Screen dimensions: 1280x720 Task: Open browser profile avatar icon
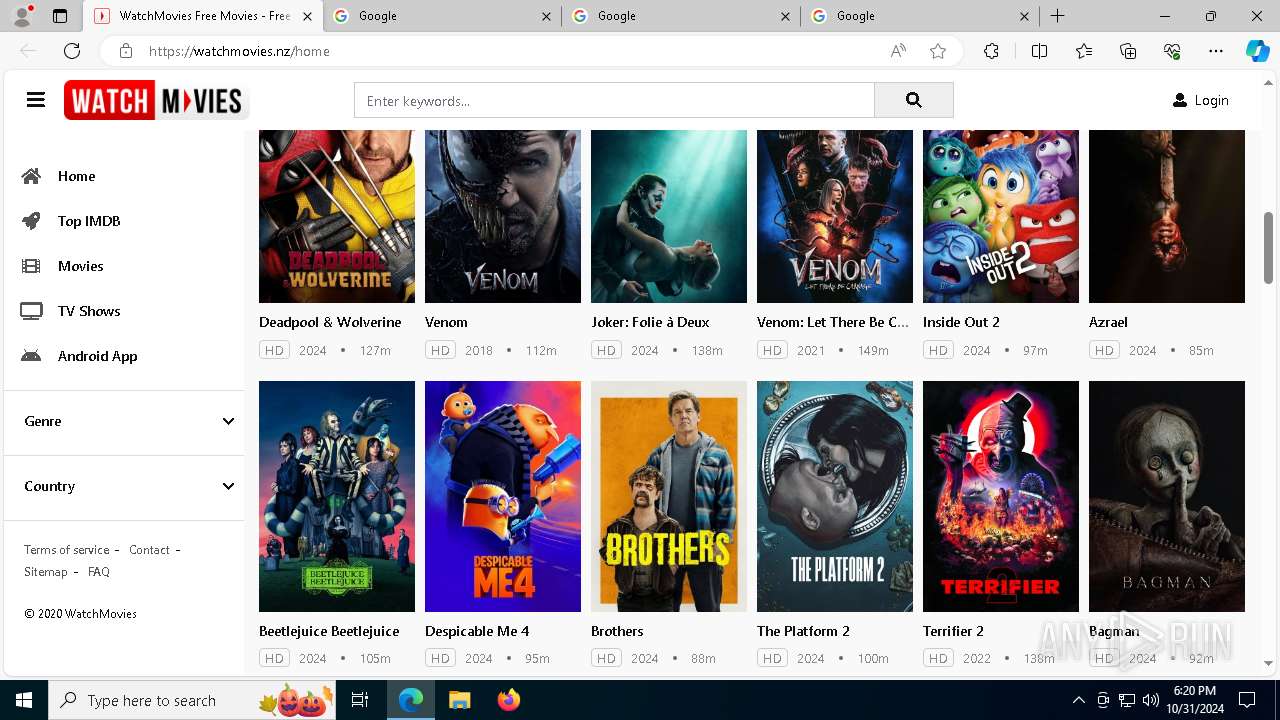coord(22,16)
